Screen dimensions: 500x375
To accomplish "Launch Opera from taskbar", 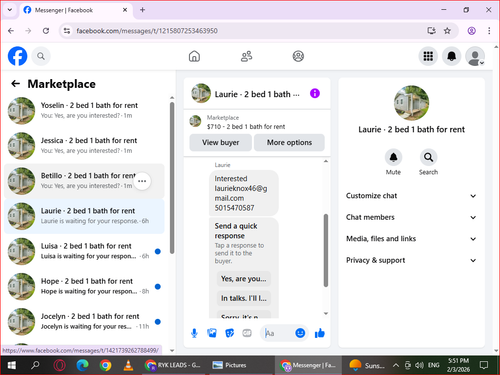I will 59,365.
